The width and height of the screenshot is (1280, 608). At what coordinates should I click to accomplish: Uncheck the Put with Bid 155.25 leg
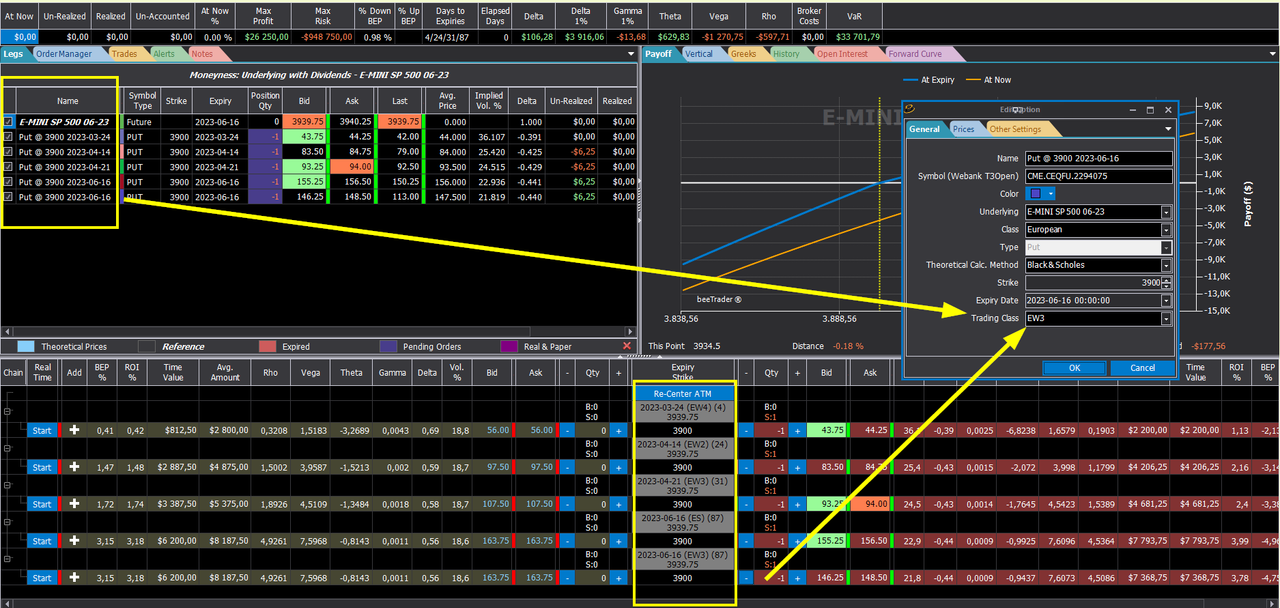[x=8, y=182]
